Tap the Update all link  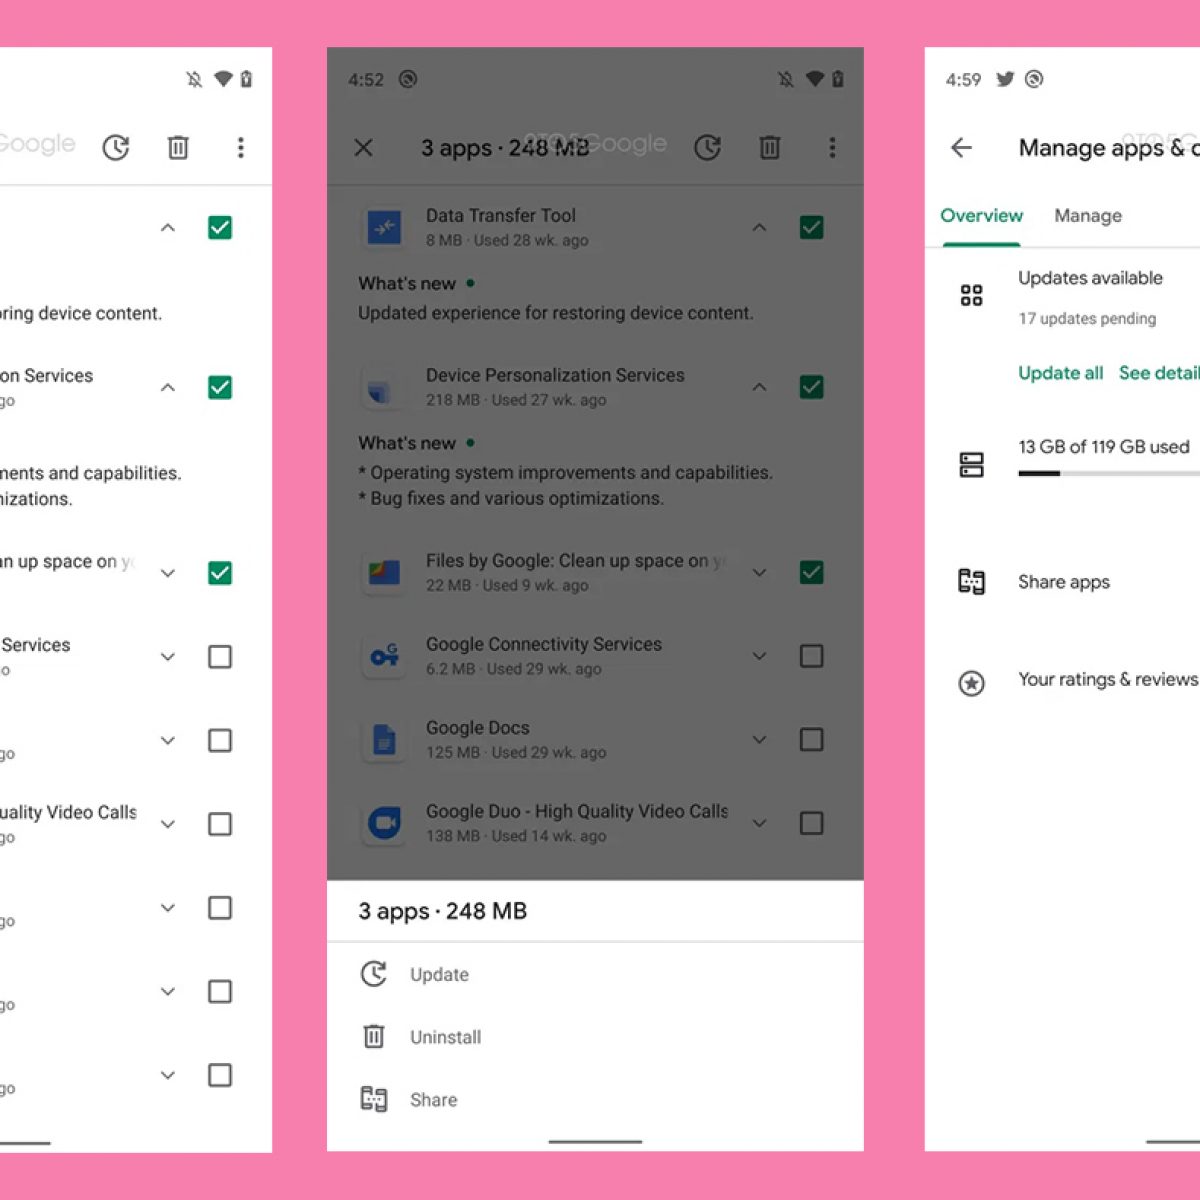(x=1061, y=373)
